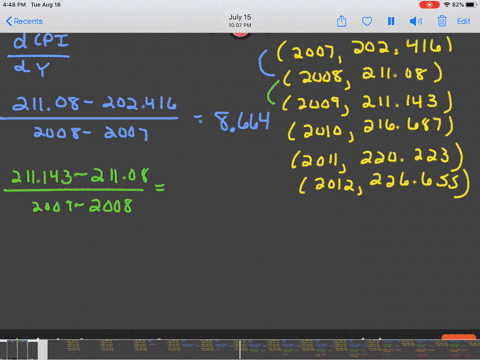This screenshot has width=480, height=360.
Task: Open the Edit mode for this video
Action: click(x=463, y=21)
